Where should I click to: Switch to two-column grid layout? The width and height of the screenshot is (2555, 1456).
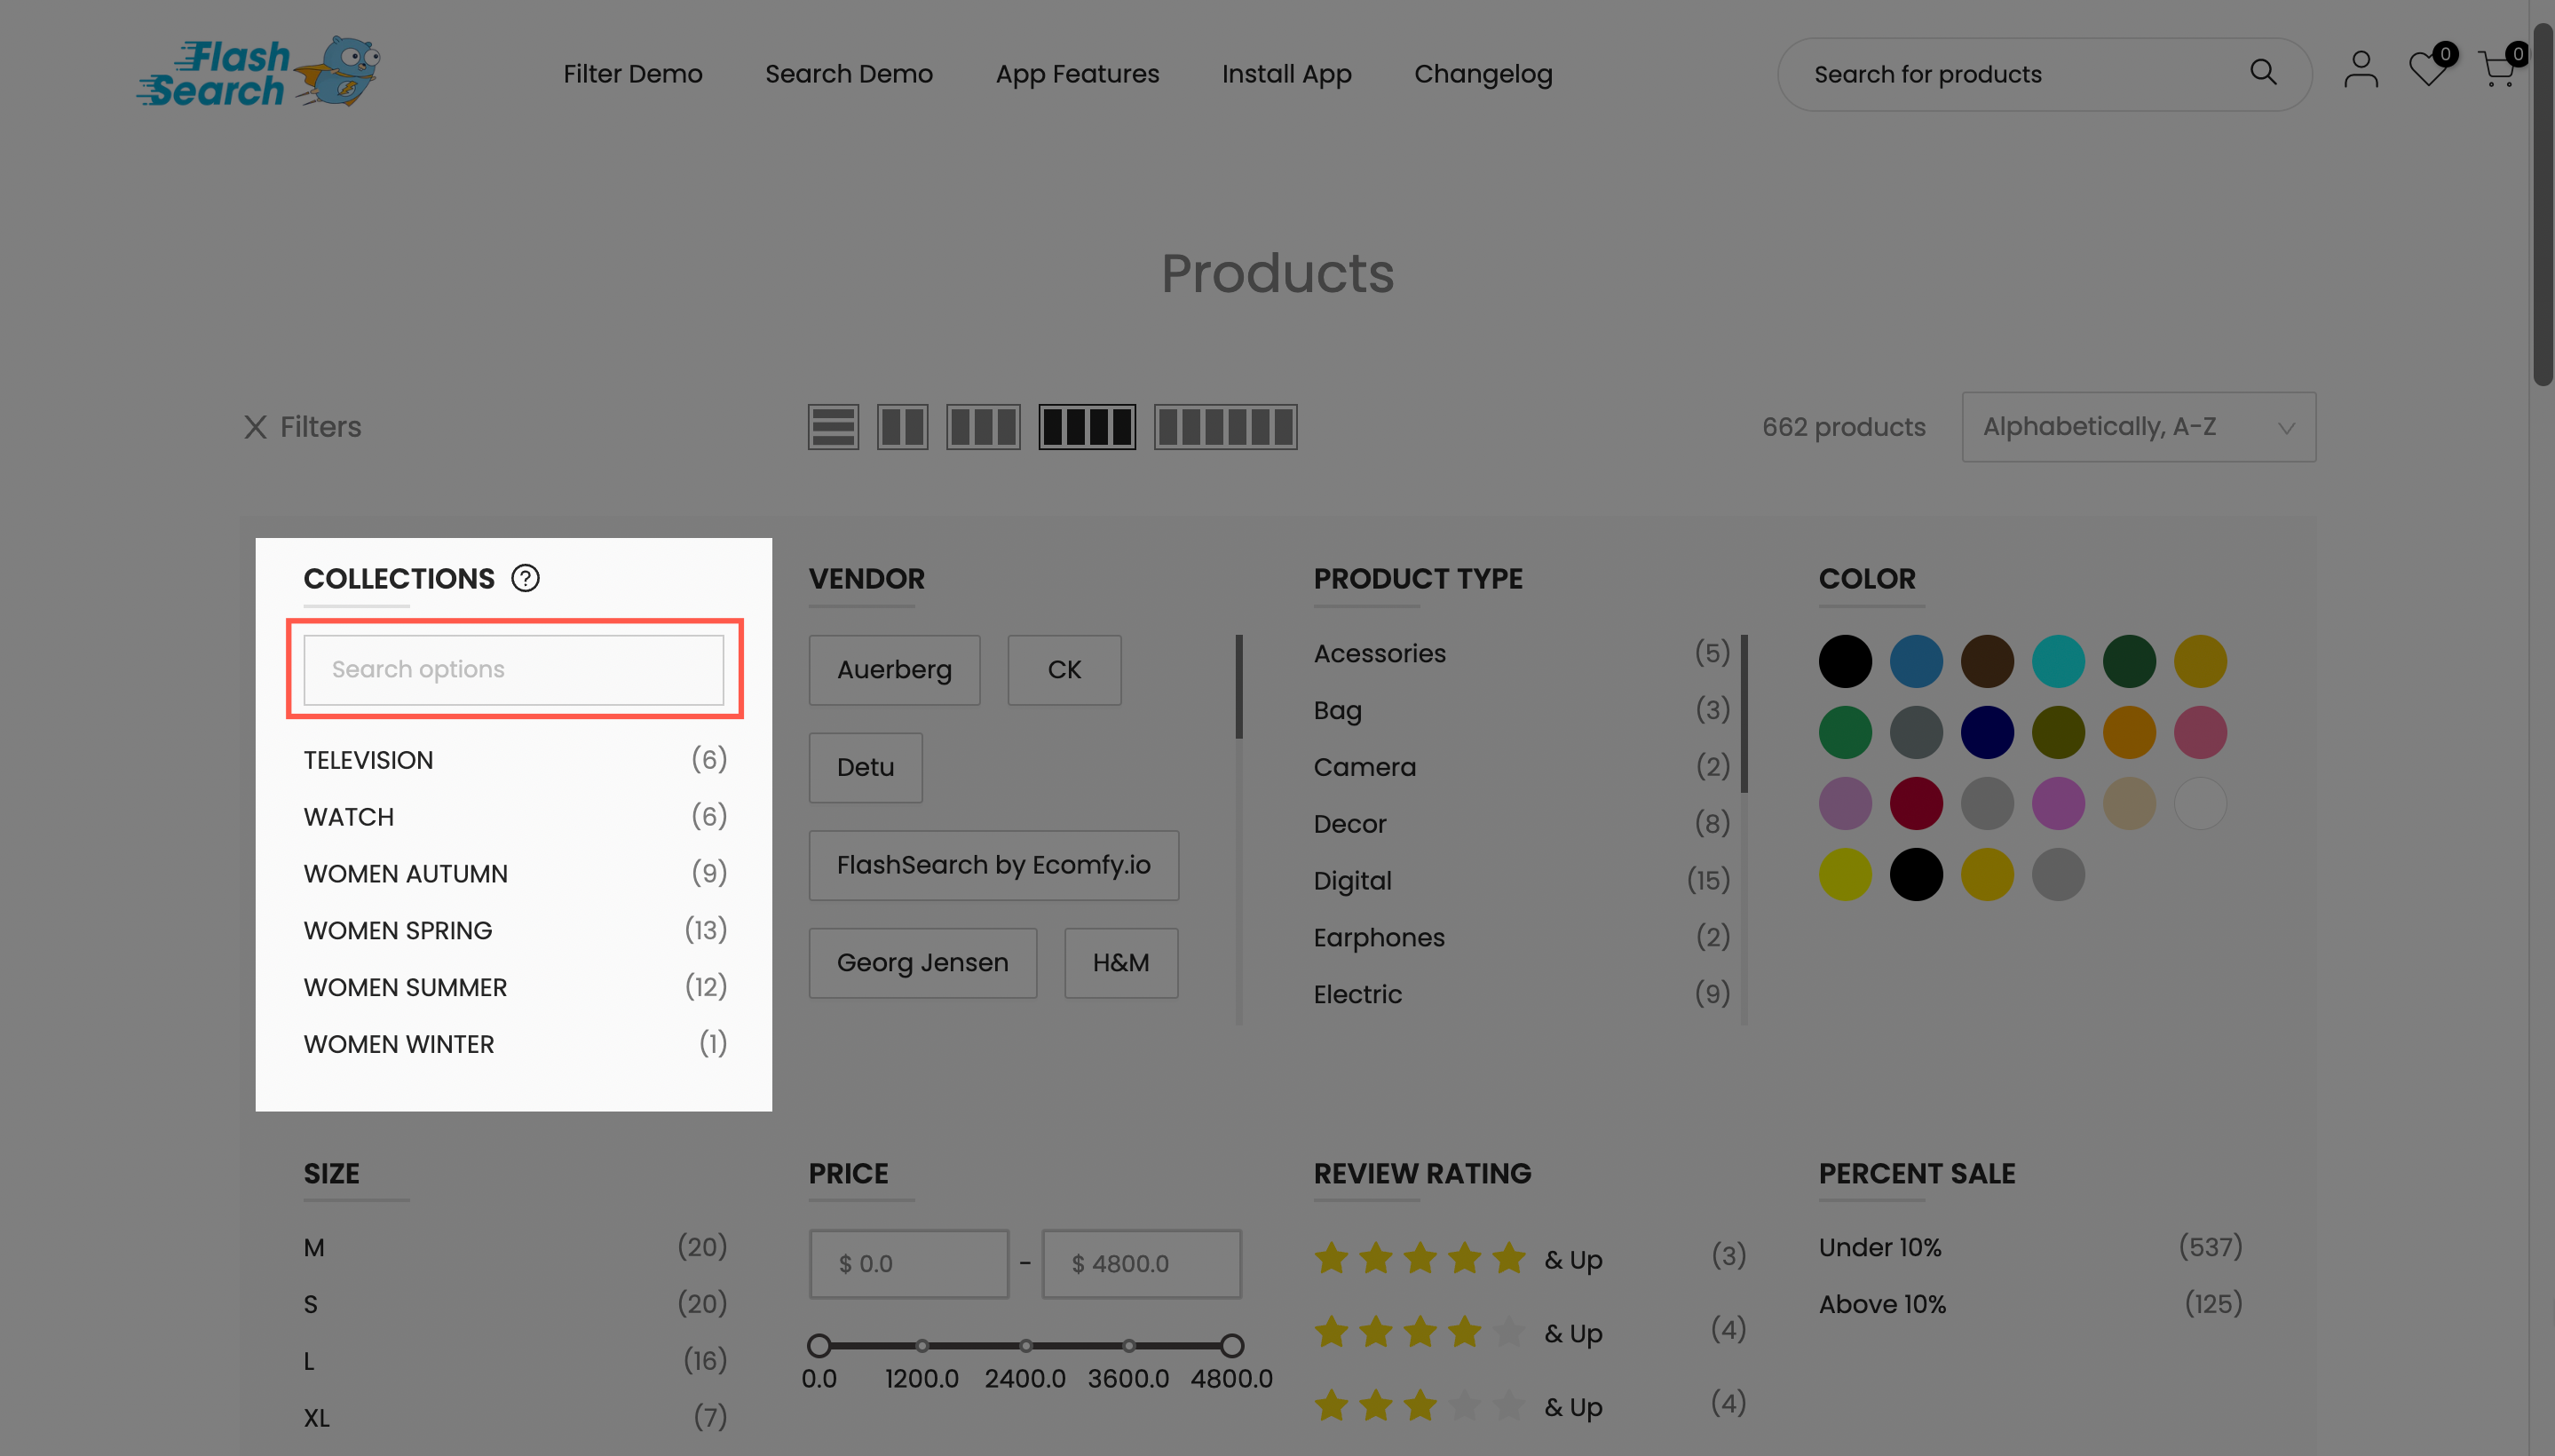(902, 427)
